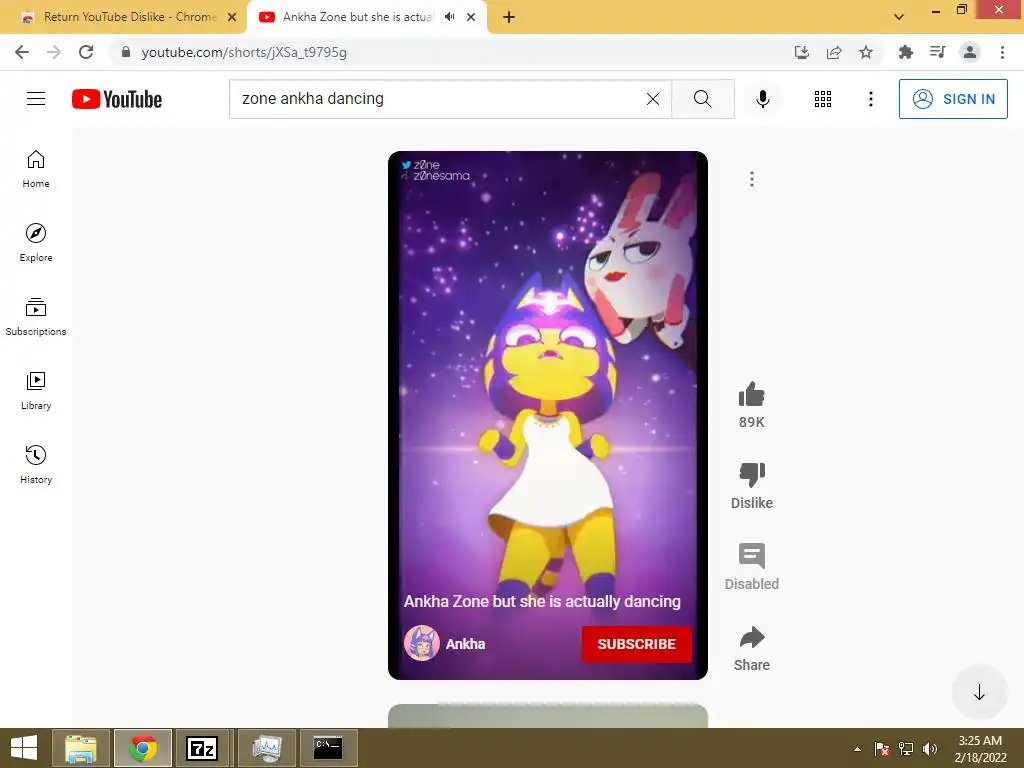
Task: Open Library in the sidebar
Action: tap(36, 391)
